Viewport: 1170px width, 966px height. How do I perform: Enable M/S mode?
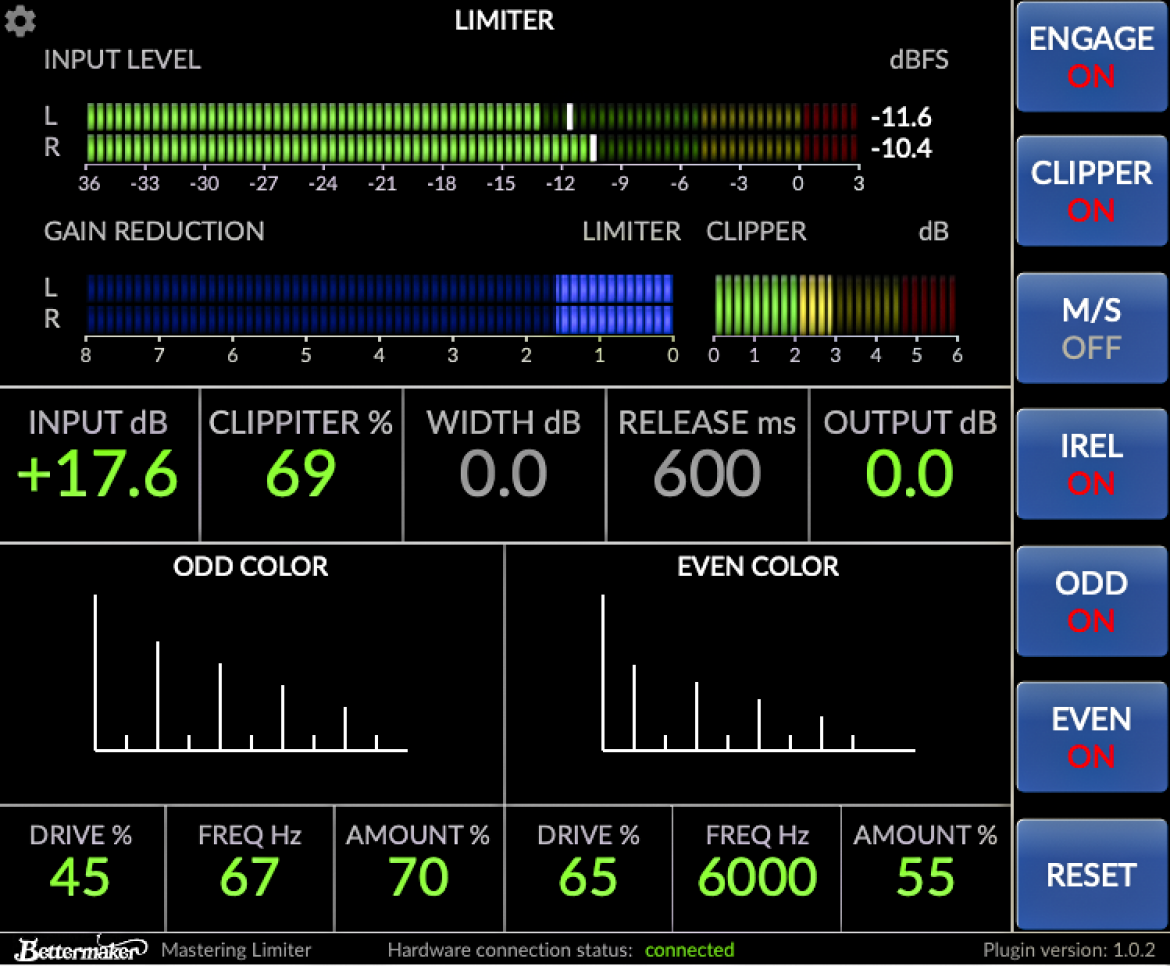click(x=1091, y=328)
